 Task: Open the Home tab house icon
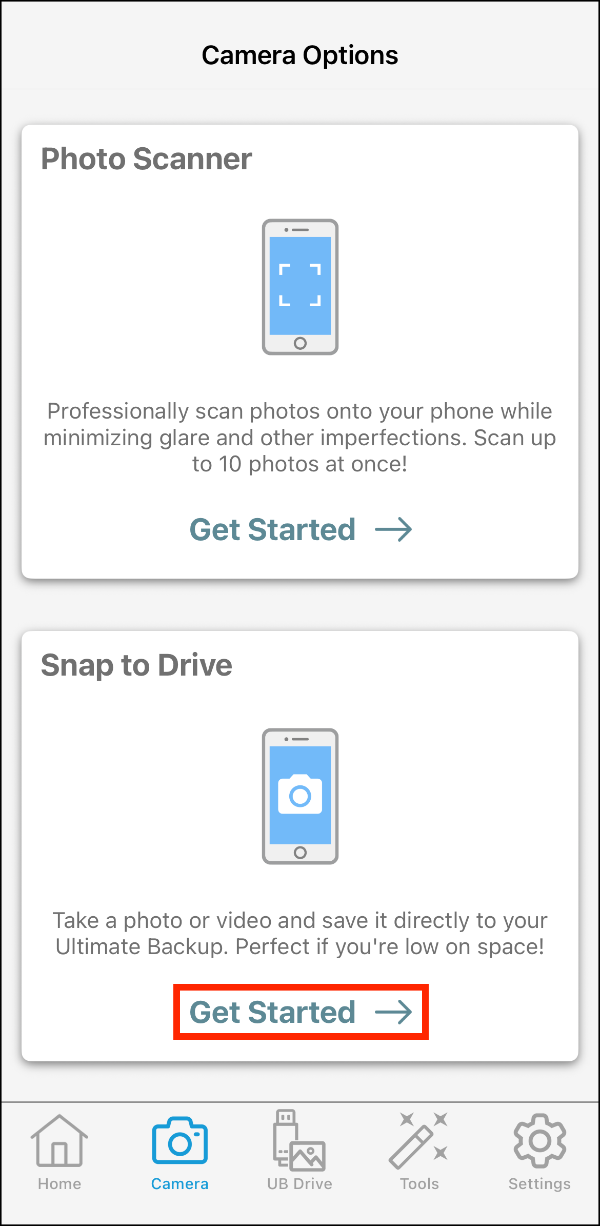59,1139
